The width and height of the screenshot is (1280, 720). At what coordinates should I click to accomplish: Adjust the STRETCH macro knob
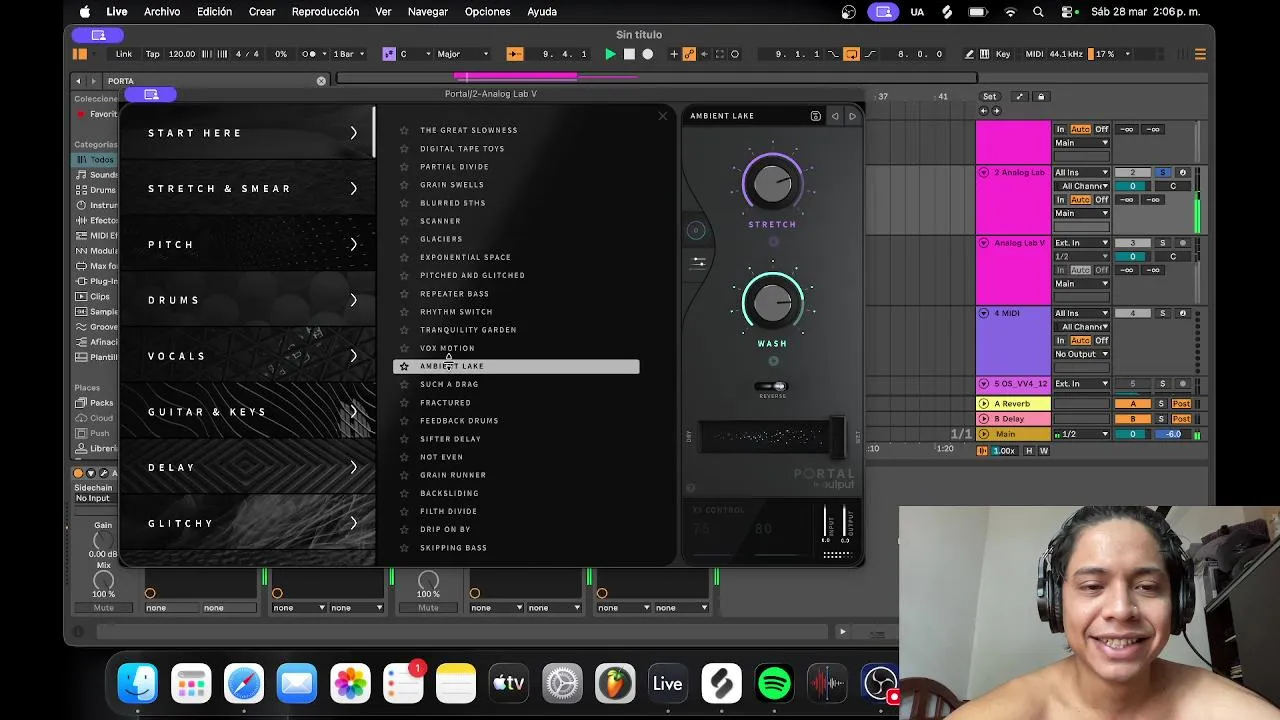[x=772, y=184]
